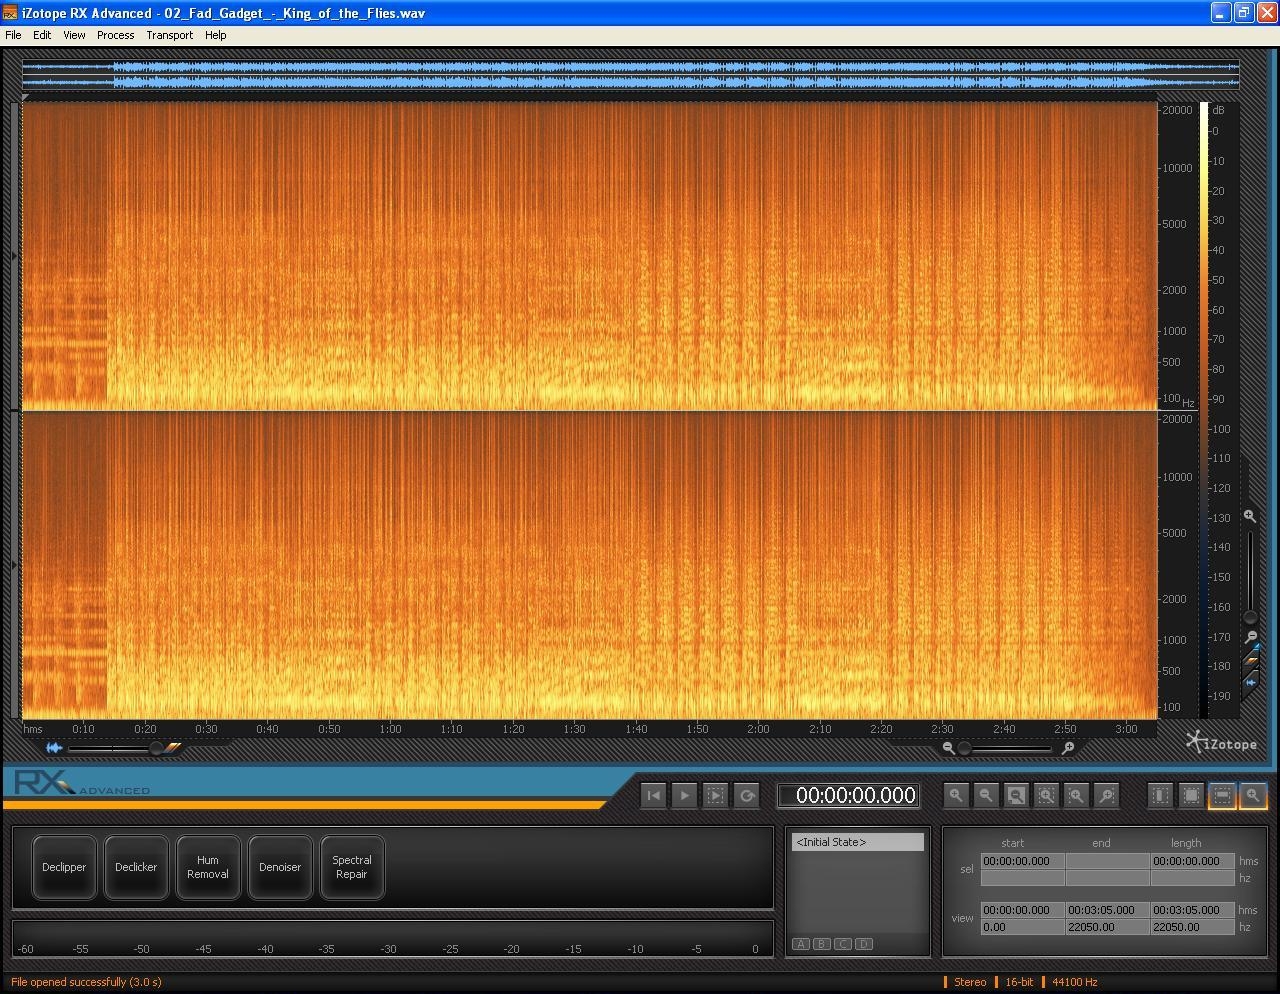Click the play selection button
The height and width of the screenshot is (994, 1280).
click(x=715, y=795)
